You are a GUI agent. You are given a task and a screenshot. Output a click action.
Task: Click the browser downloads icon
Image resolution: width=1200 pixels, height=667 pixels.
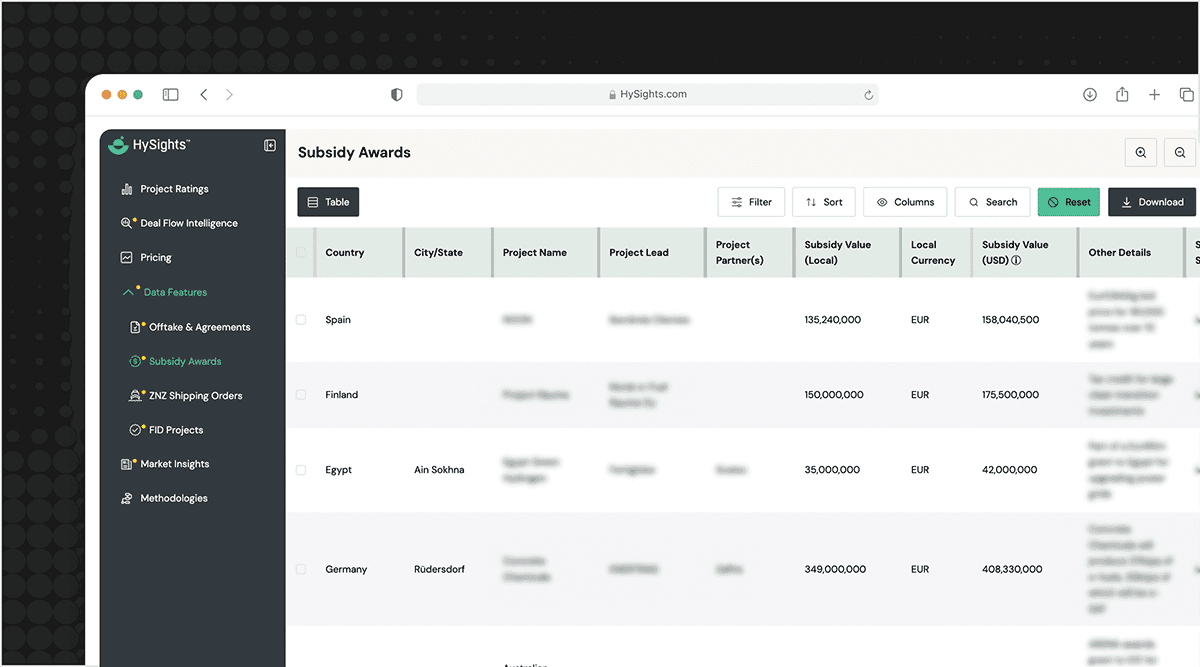pyautogui.click(x=1090, y=94)
